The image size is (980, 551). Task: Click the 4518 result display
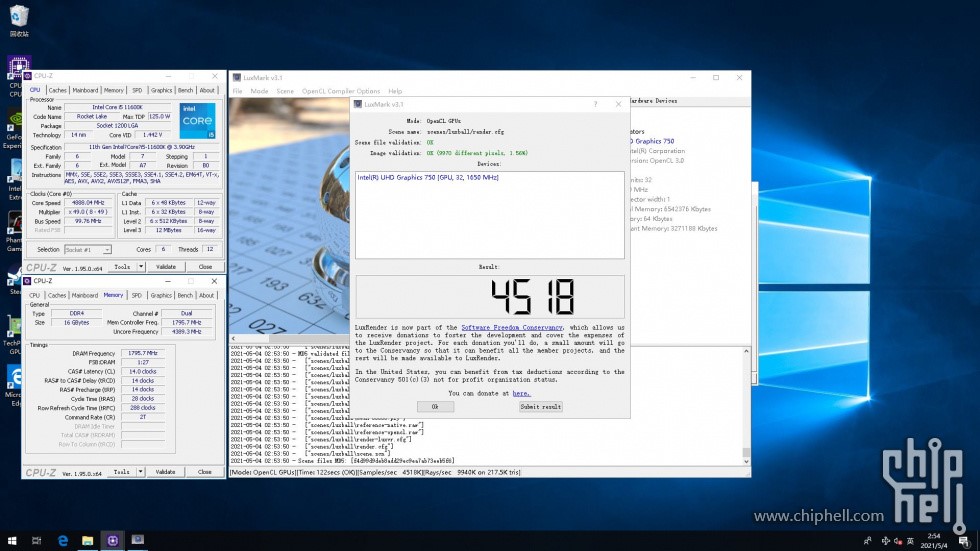point(489,297)
